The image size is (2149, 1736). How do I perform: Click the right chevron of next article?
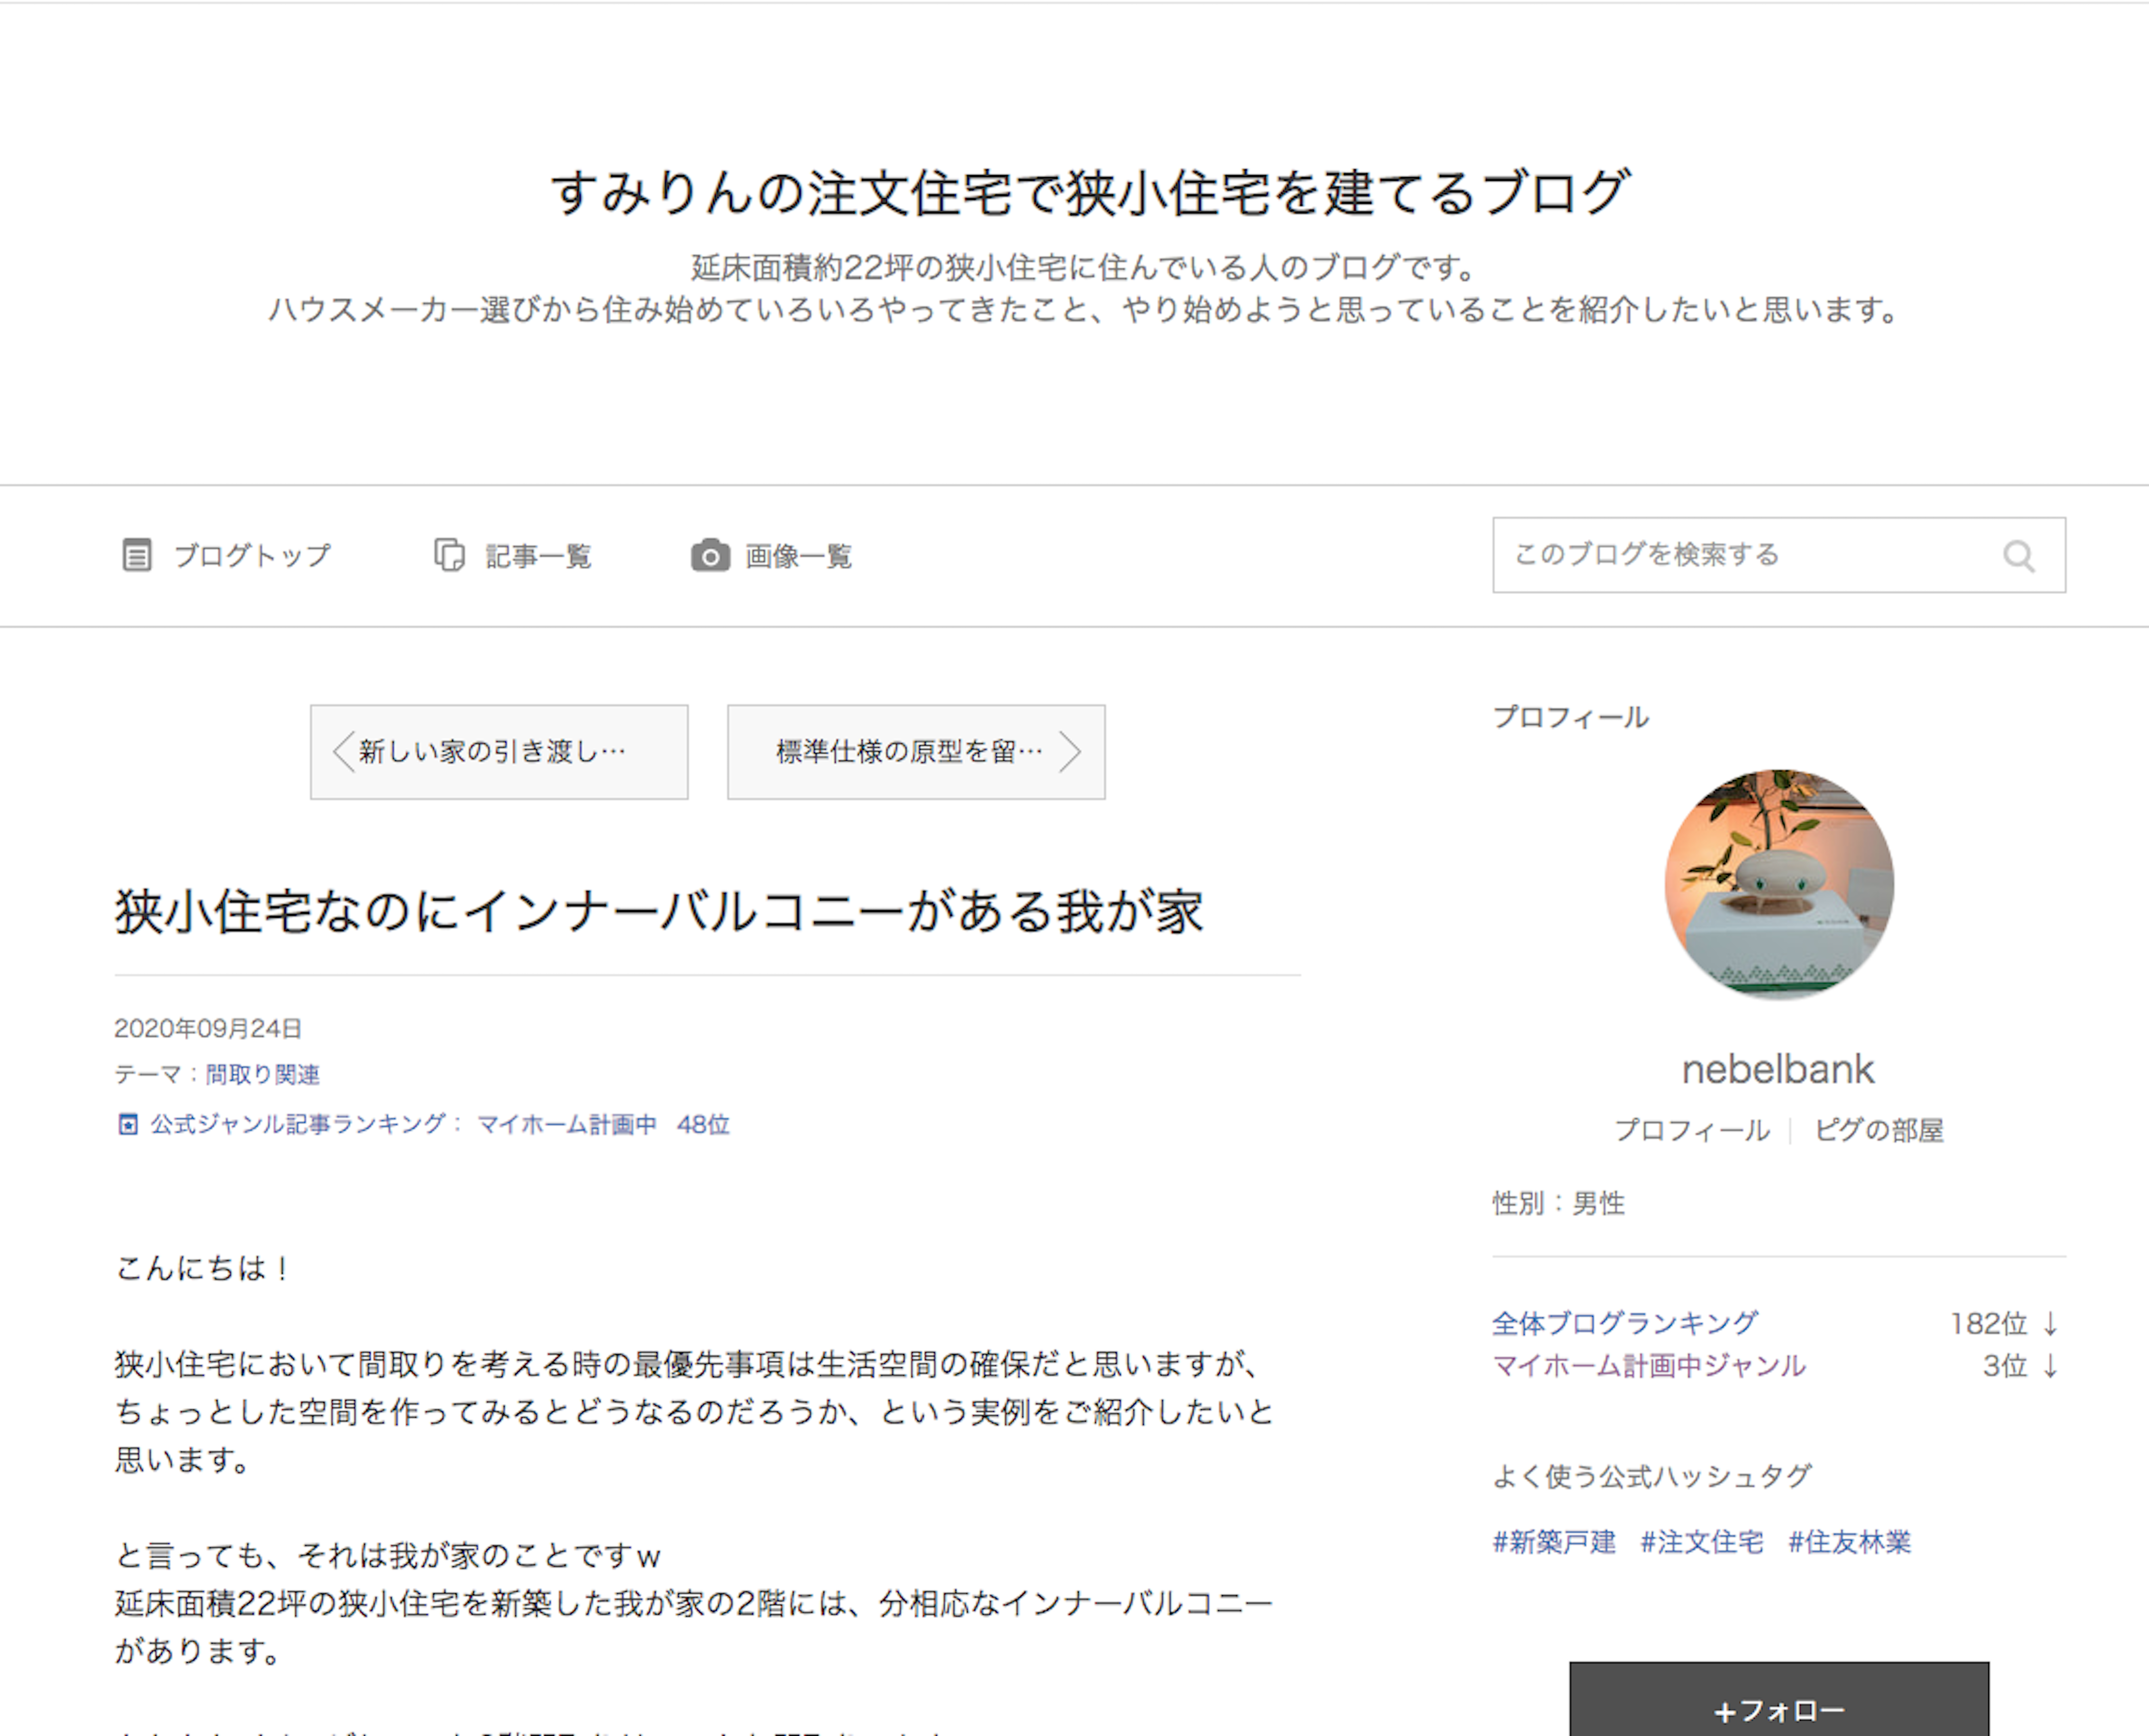click(x=1070, y=752)
